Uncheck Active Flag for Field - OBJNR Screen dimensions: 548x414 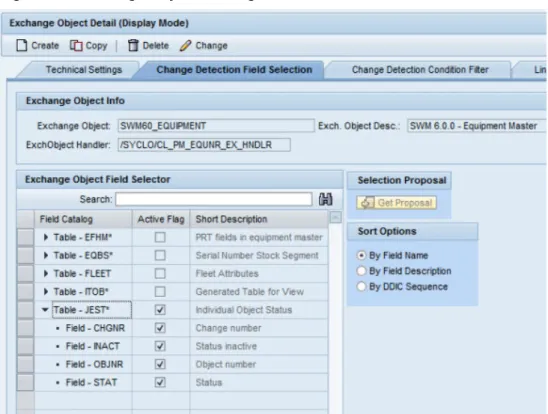point(160,364)
